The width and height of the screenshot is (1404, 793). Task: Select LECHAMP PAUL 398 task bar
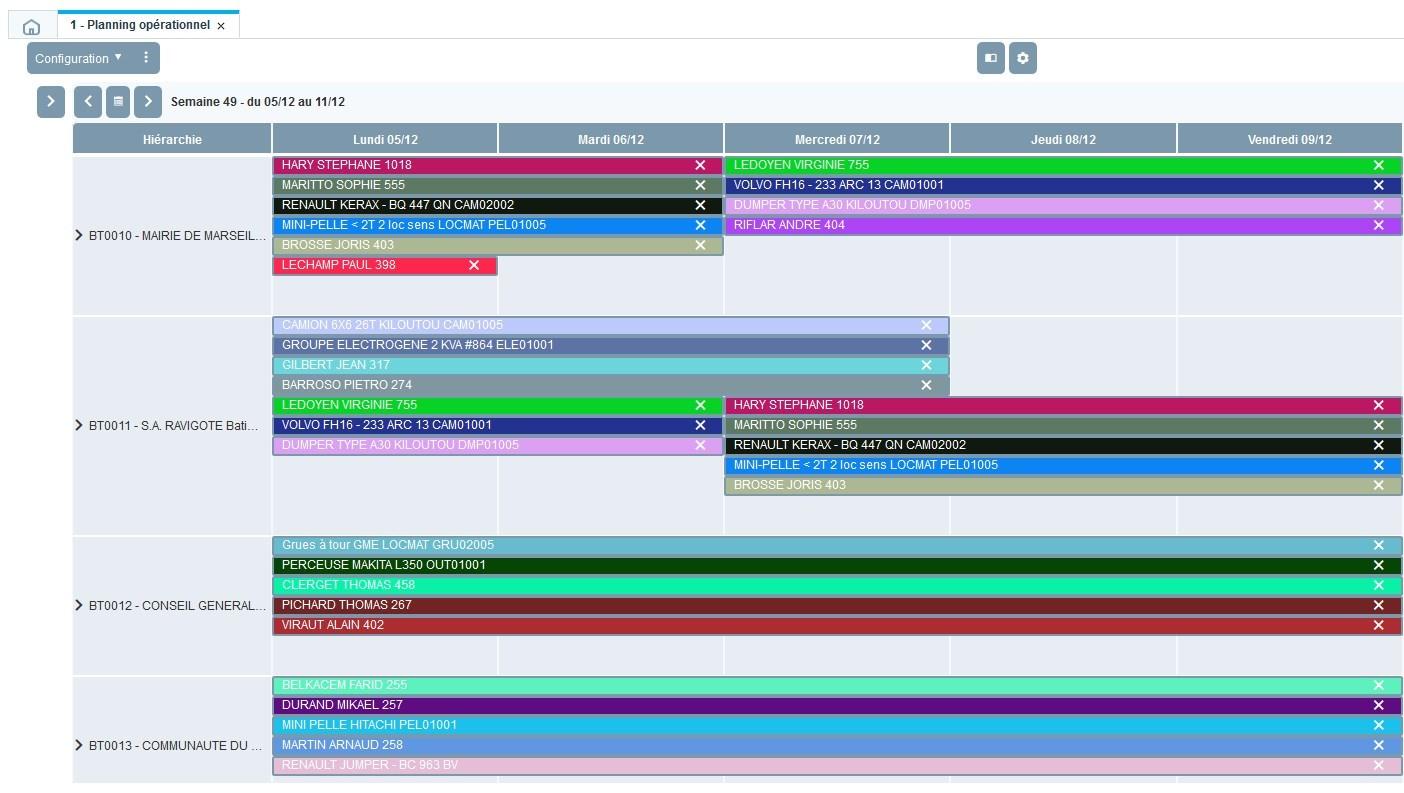(385, 265)
